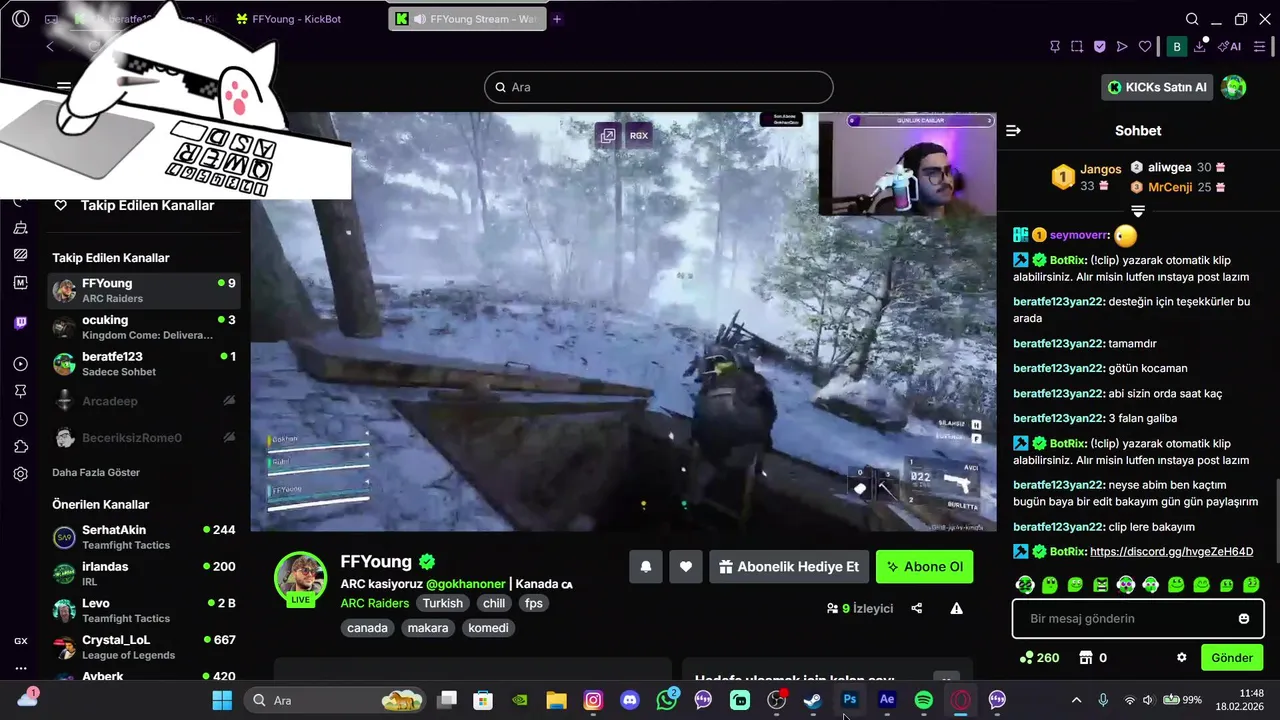Image resolution: width=1280 pixels, height=720 pixels.
Task: Open GX Corner in sidebar
Action: [21, 641]
